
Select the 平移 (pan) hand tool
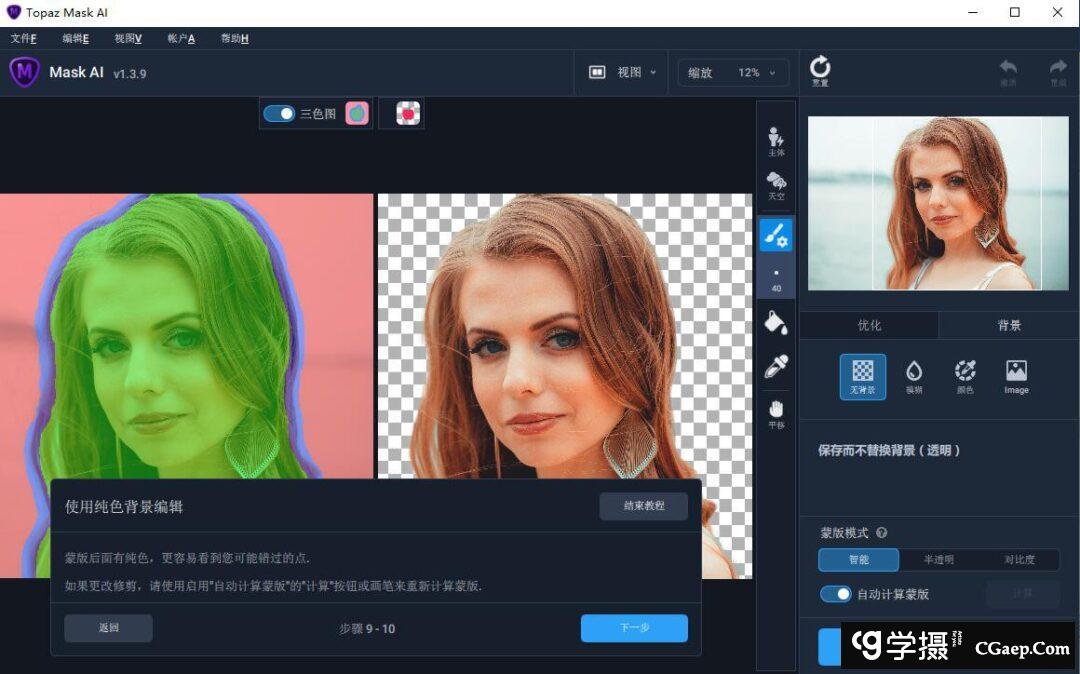(x=776, y=411)
